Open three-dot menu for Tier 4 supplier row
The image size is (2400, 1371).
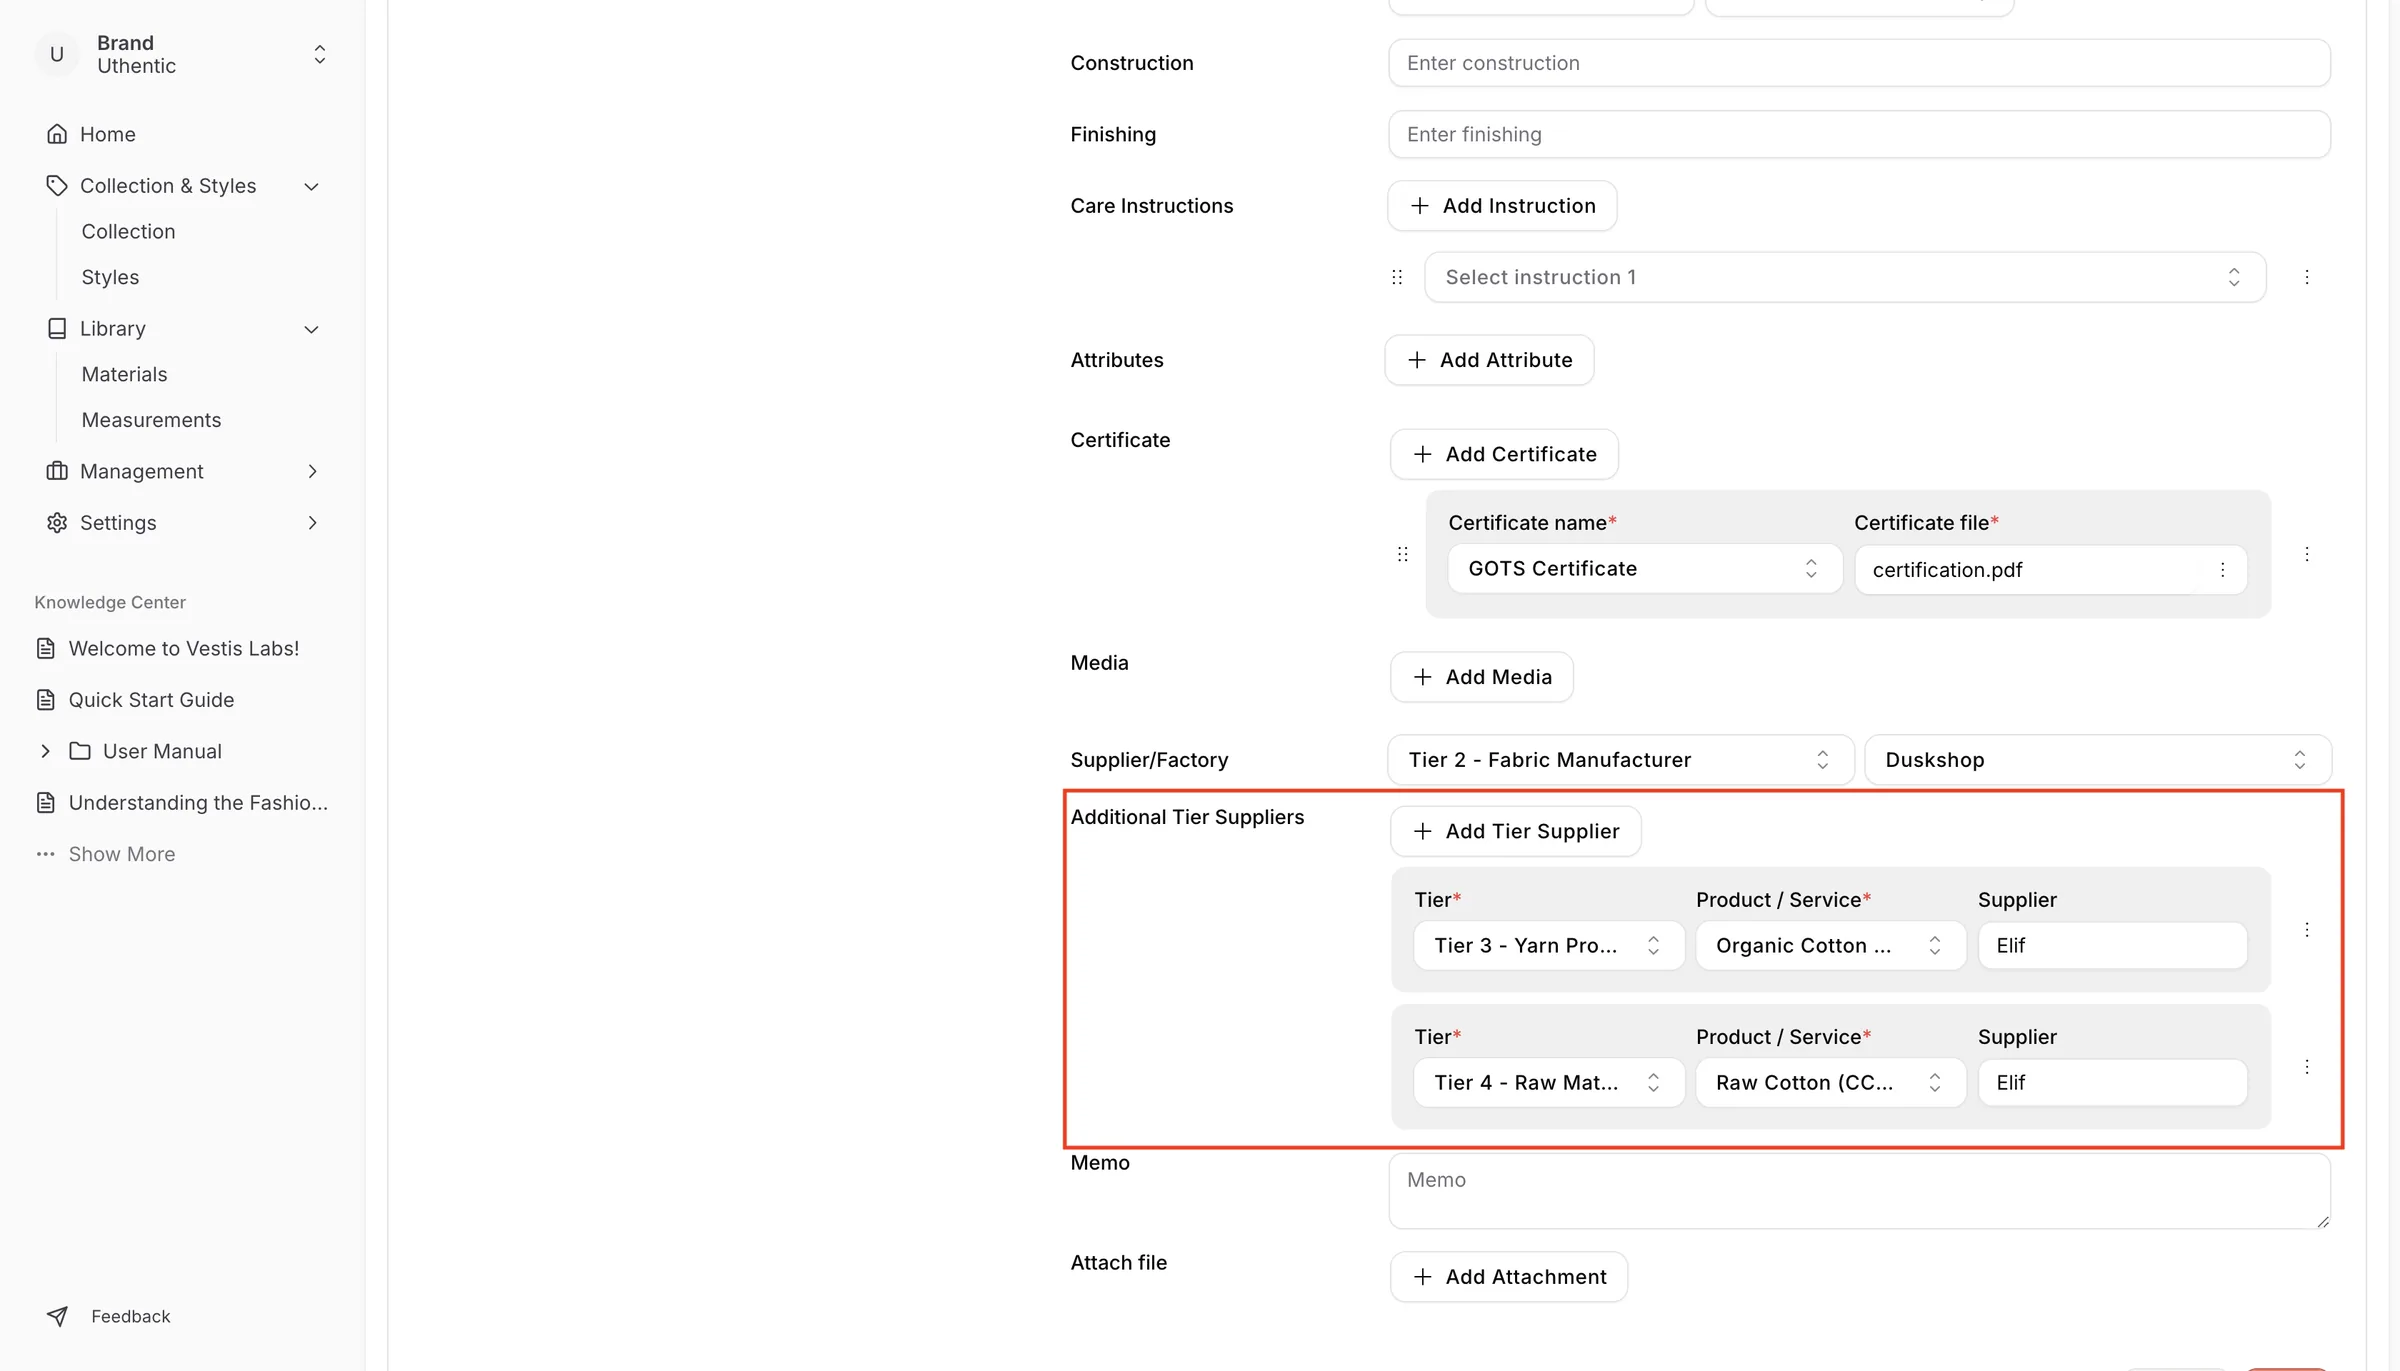2307,1067
